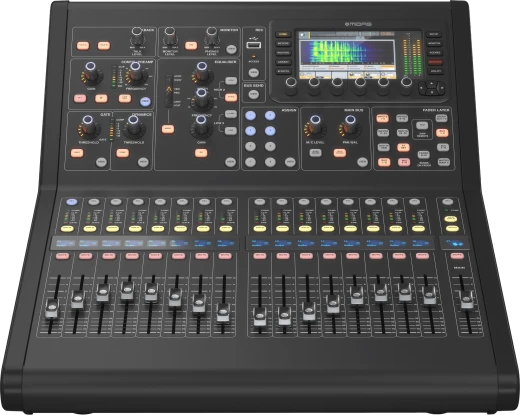Click the Pan/Bal knob
520x415 pixels.
coord(350,127)
